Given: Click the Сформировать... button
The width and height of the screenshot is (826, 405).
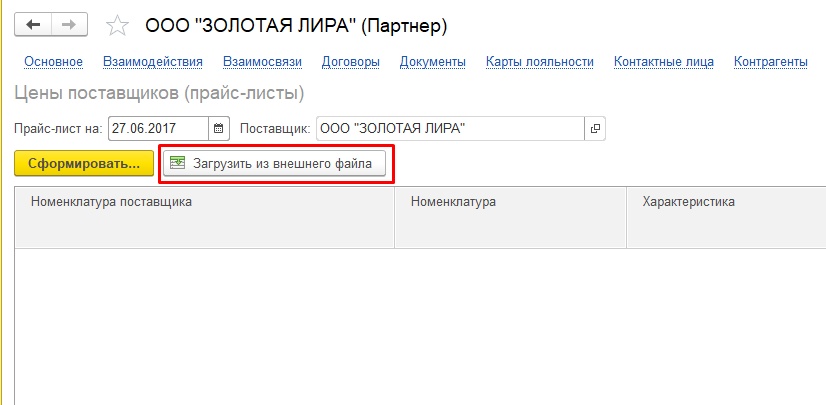Looking at the screenshot, I should (x=84, y=164).
